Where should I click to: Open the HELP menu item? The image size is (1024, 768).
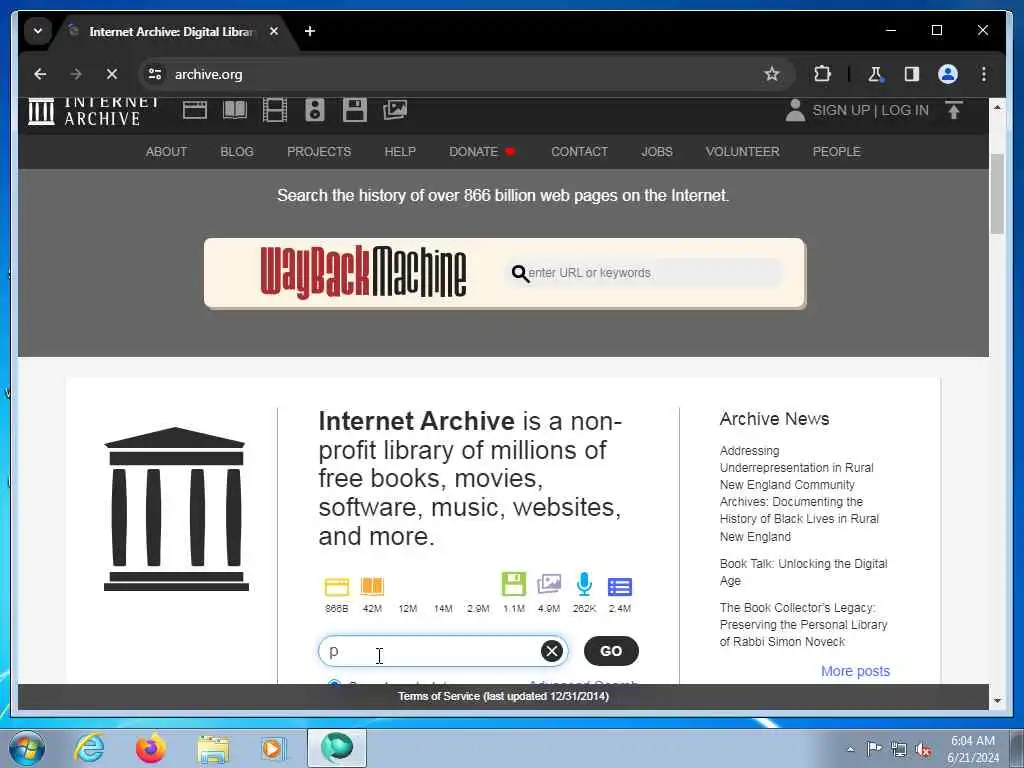click(x=400, y=152)
